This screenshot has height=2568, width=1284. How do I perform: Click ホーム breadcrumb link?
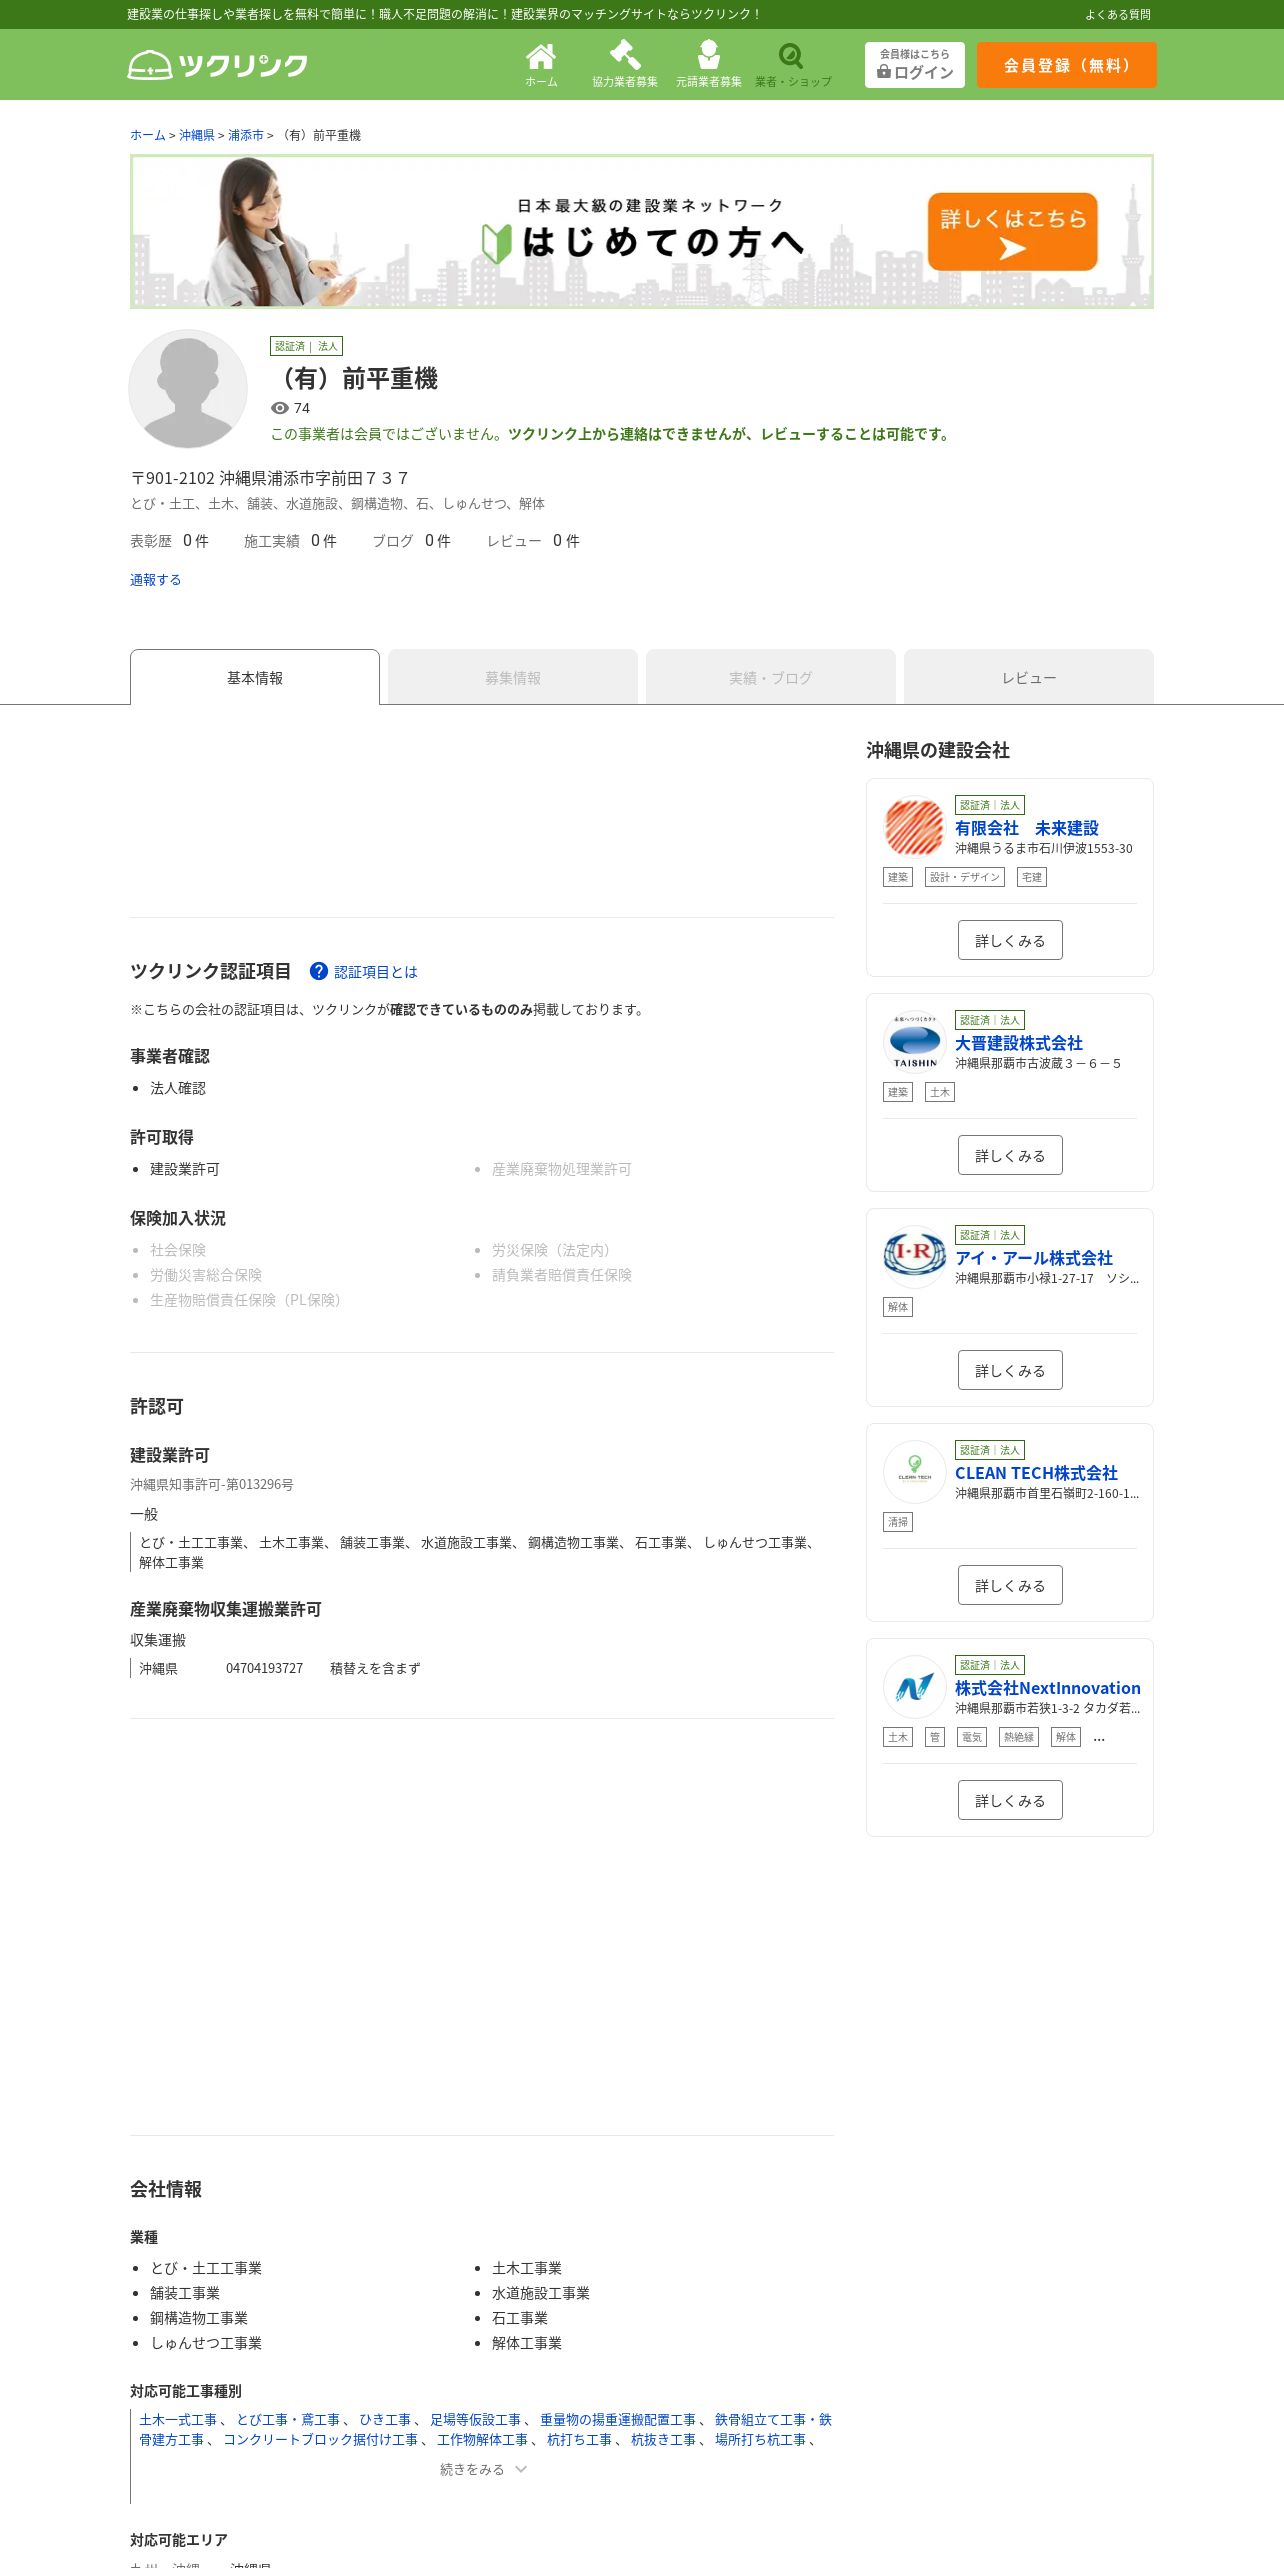[x=147, y=135]
